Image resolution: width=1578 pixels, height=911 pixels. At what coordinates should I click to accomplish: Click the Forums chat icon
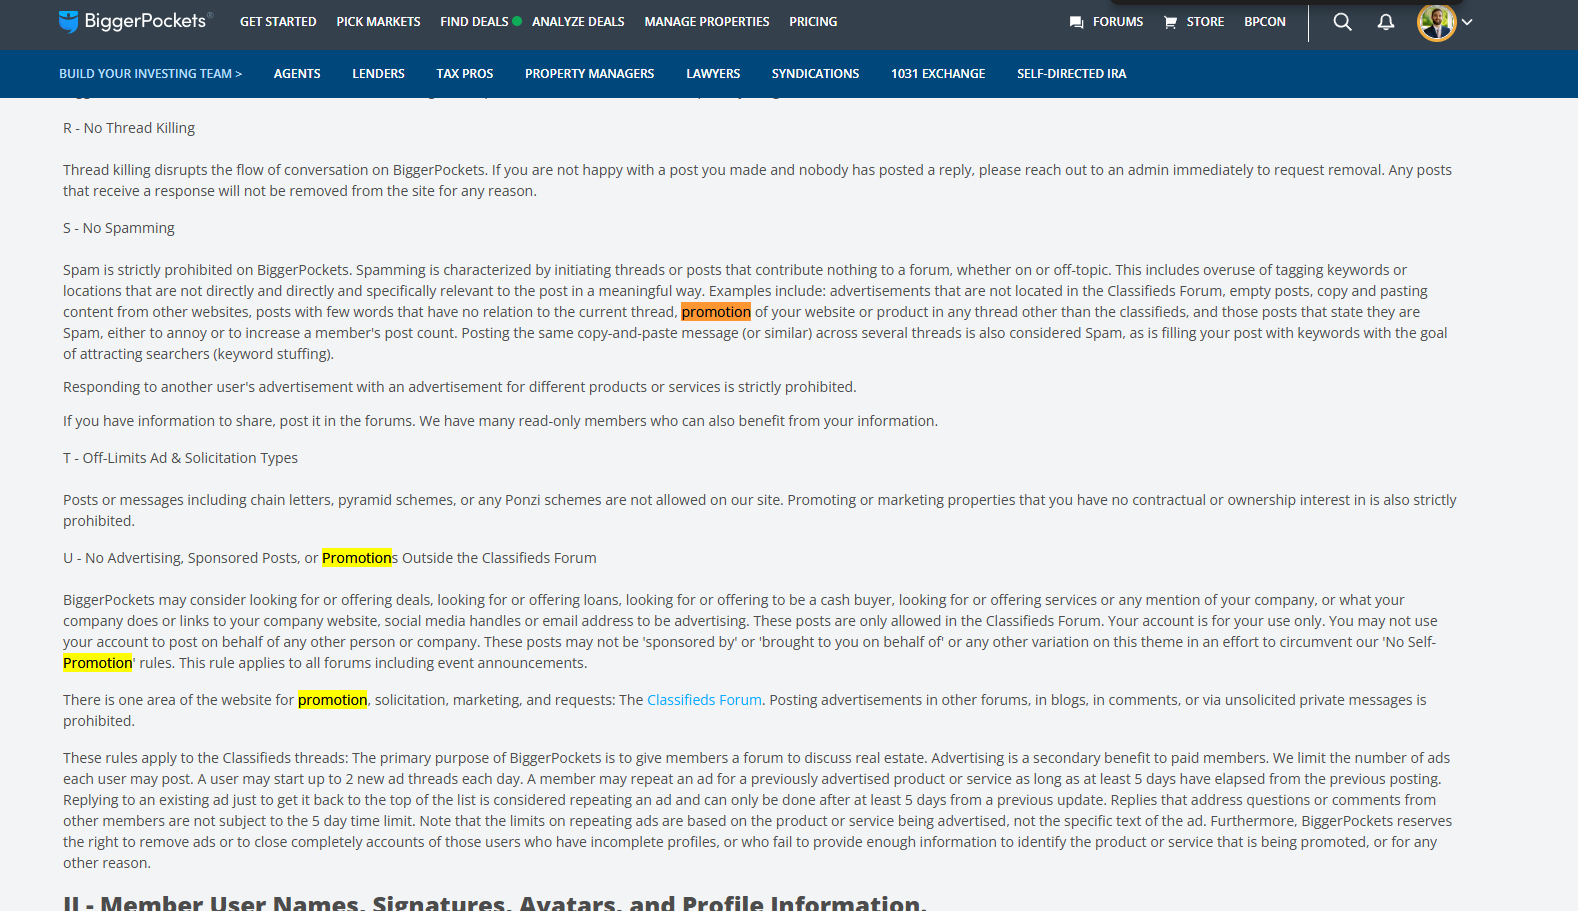coord(1076,22)
